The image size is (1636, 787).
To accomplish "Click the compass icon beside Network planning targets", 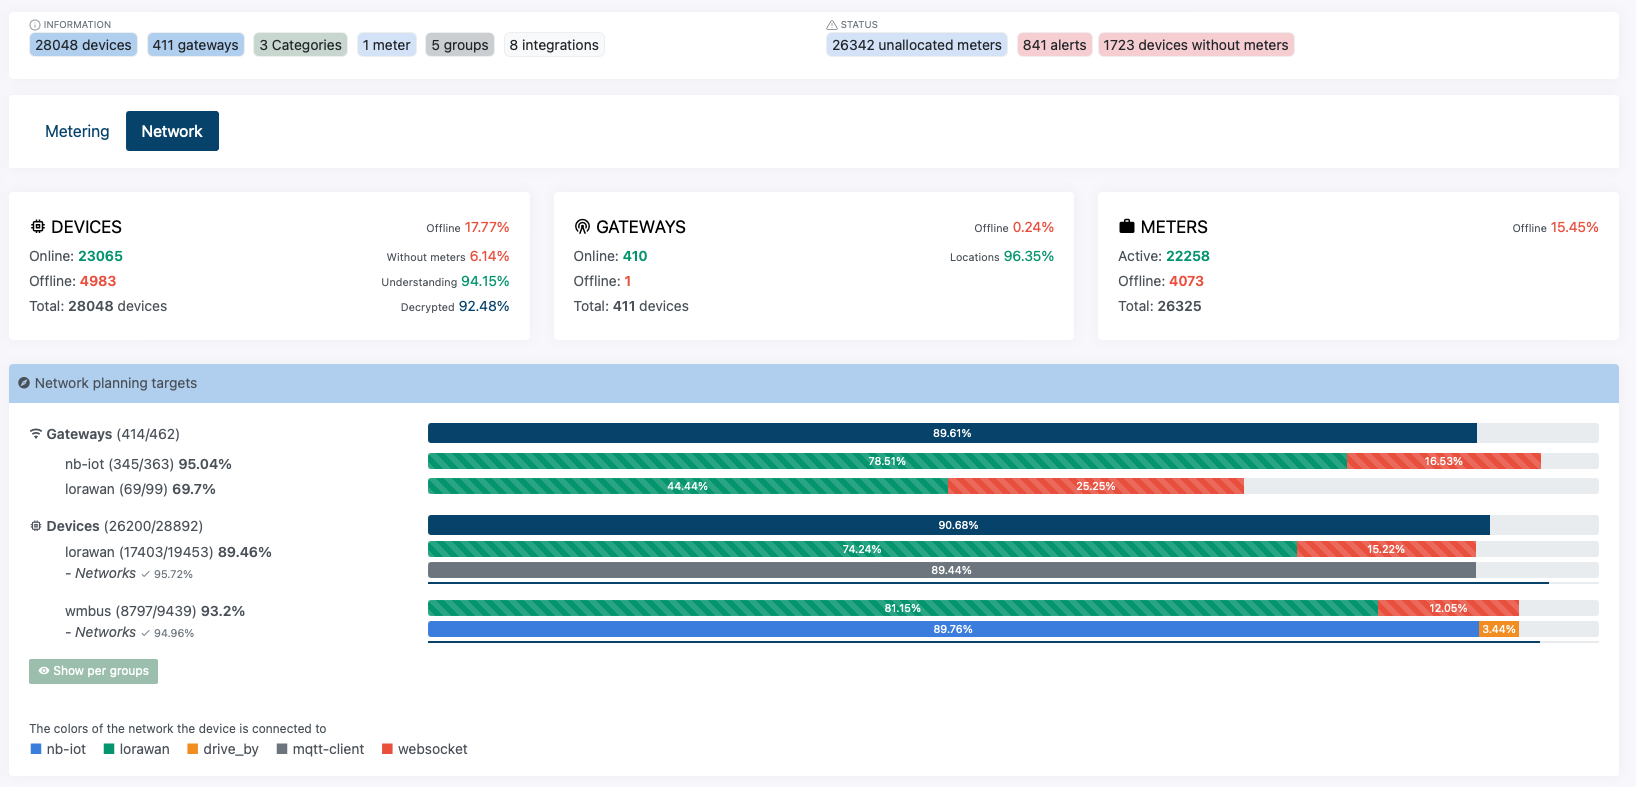I will [24, 383].
